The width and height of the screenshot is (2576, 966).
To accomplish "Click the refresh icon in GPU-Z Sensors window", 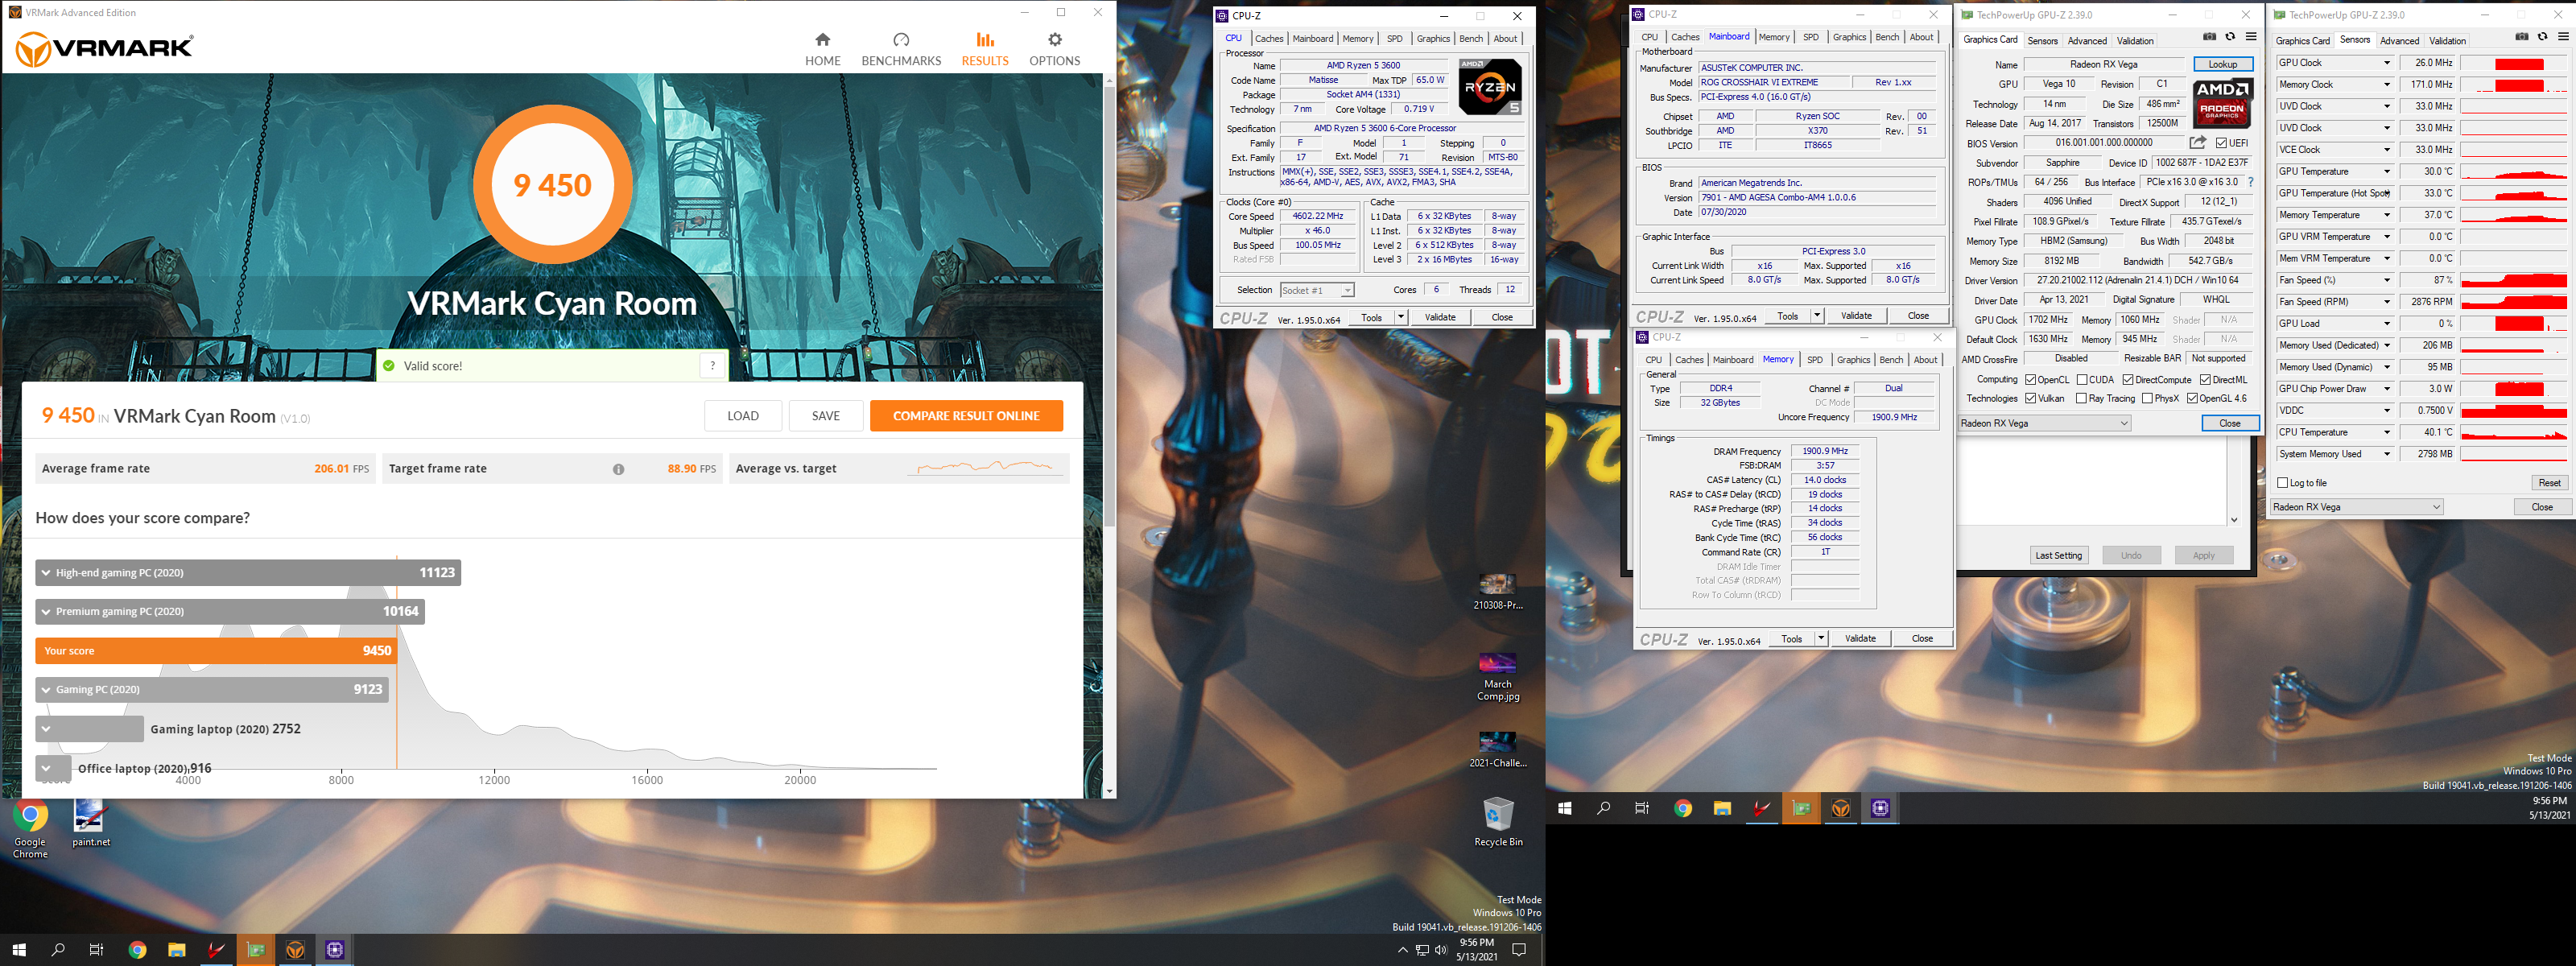I will pyautogui.click(x=2543, y=37).
